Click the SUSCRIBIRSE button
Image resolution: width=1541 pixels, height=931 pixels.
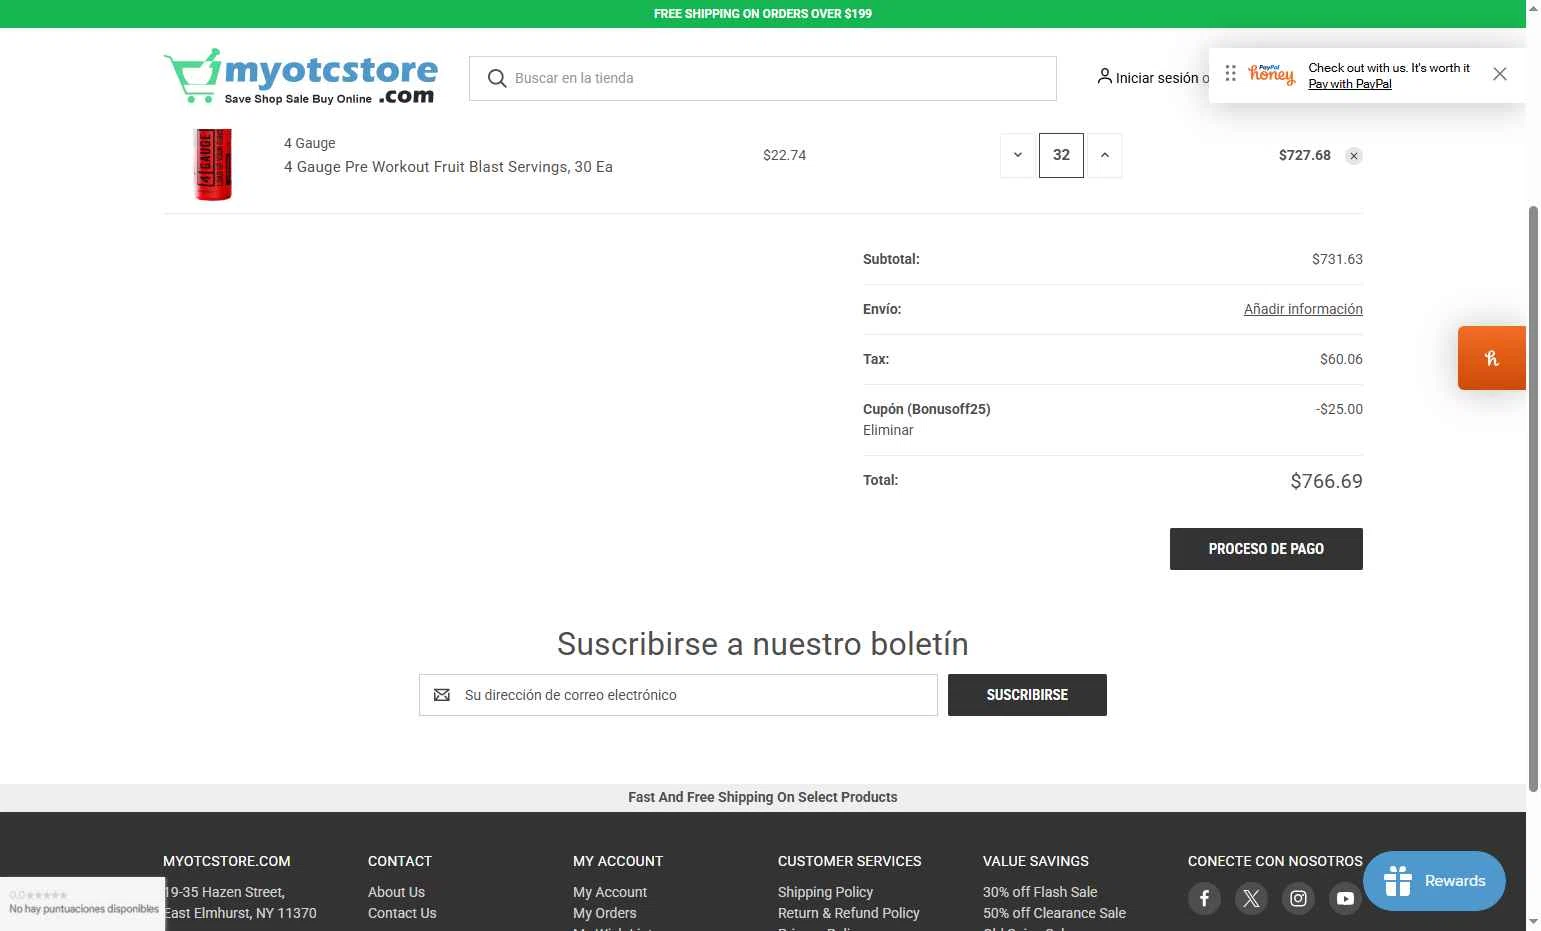pyautogui.click(x=1027, y=695)
